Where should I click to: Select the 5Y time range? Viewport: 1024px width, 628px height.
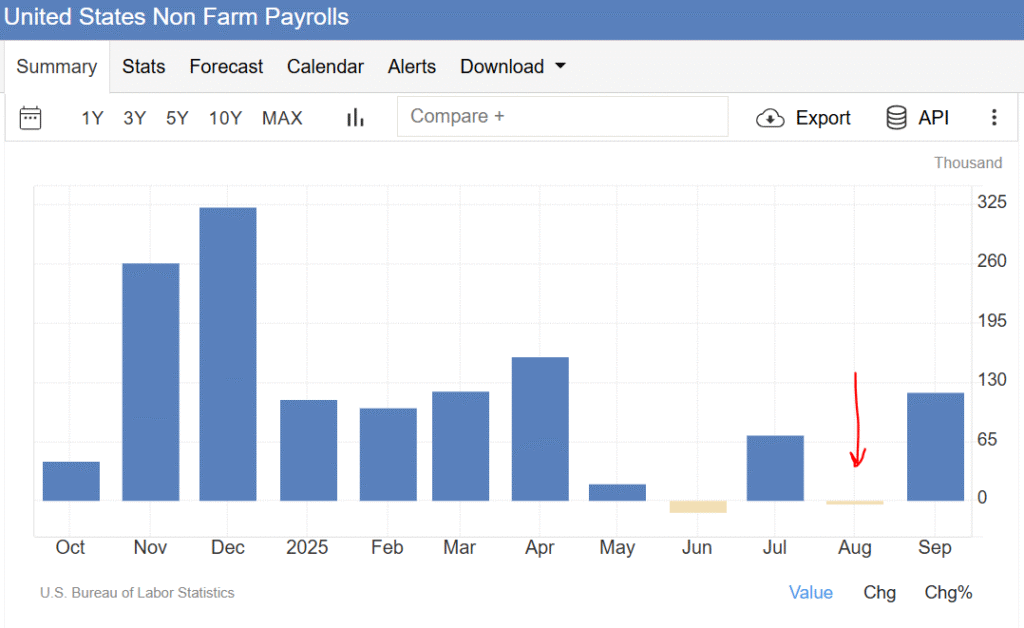pos(177,118)
